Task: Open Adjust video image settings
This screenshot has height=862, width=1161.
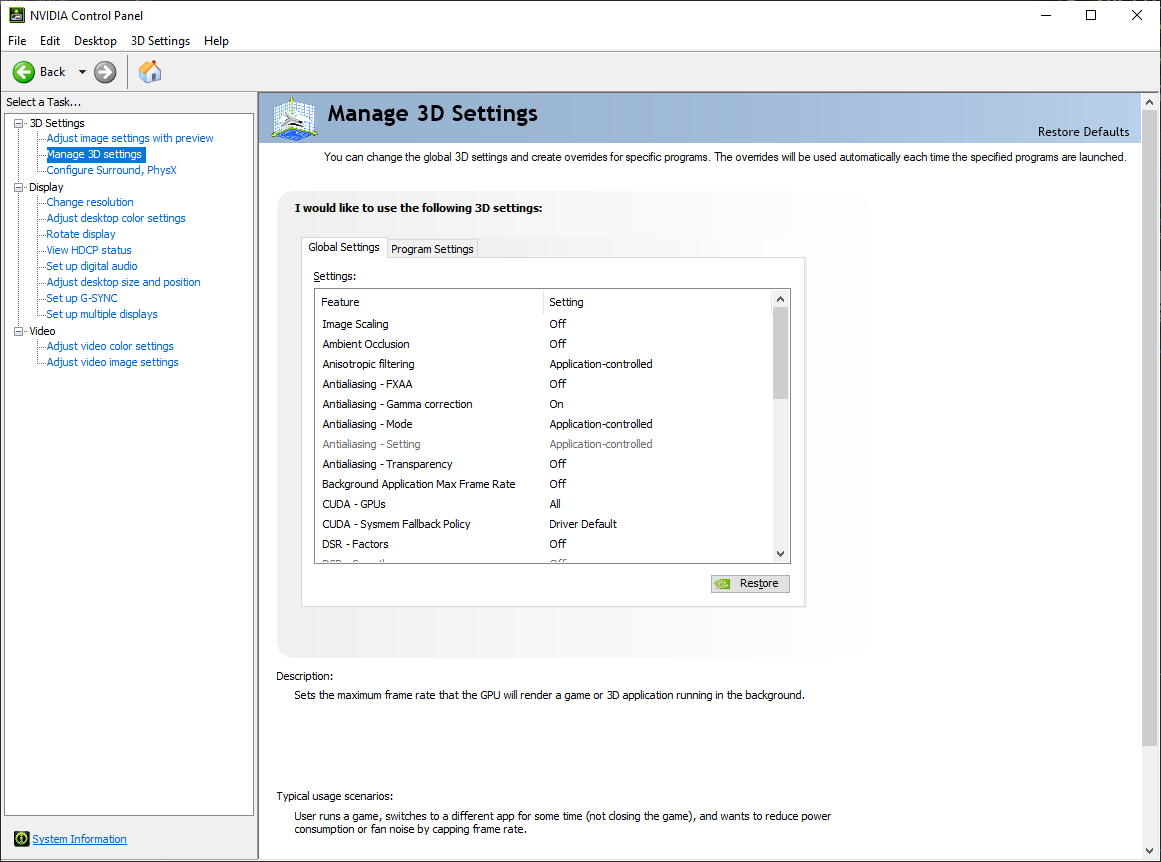Action: pyautogui.click(x=113, y=362)
